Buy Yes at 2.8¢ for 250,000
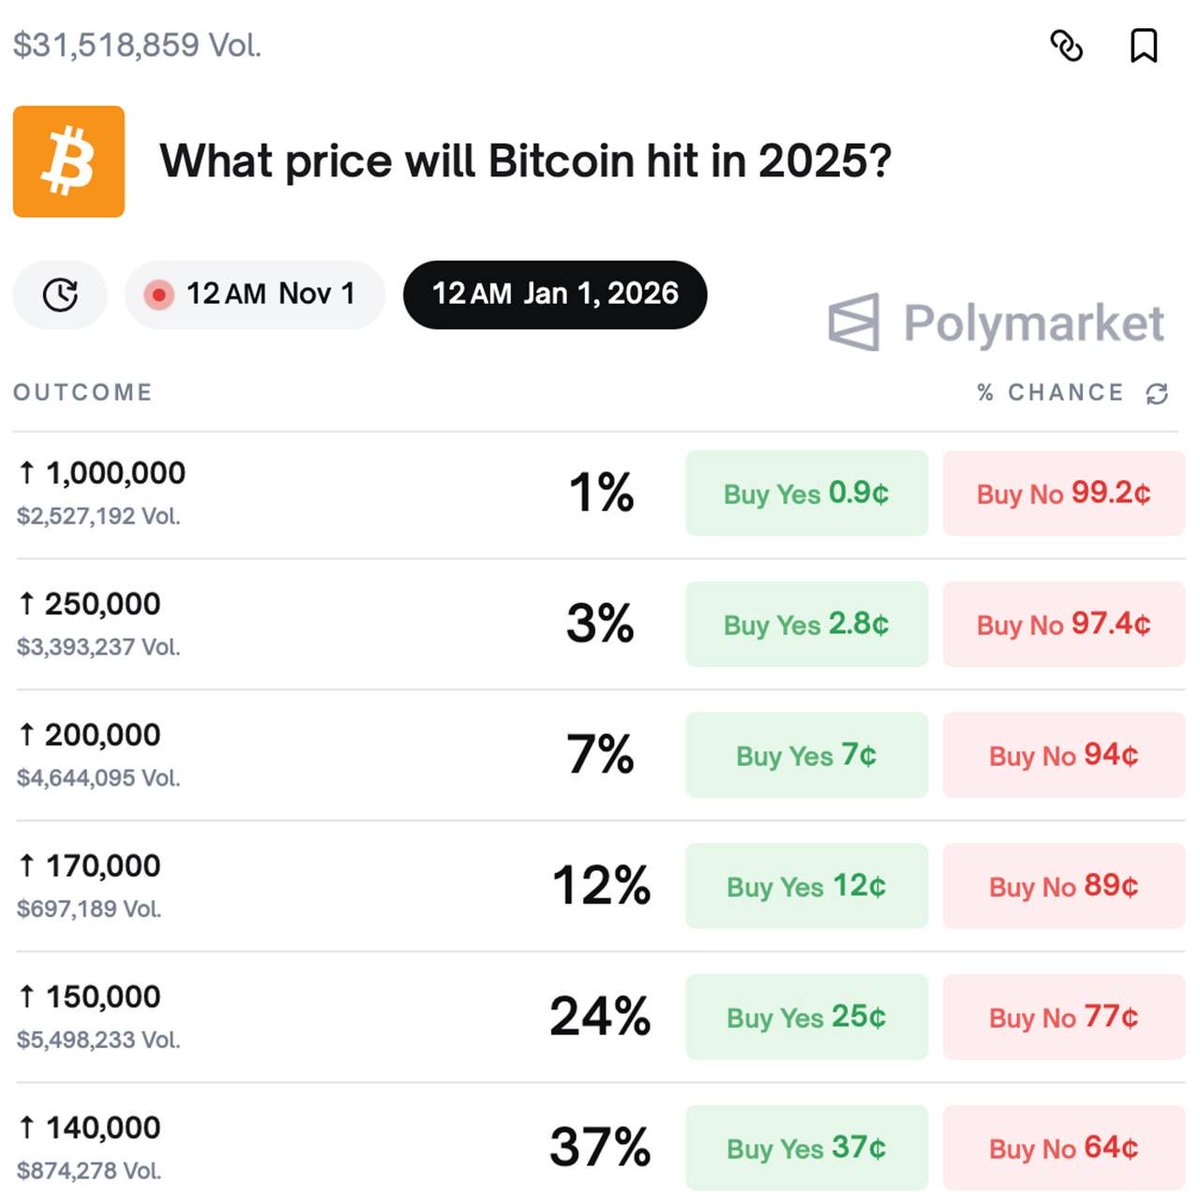The height and width of the screenshot is (1200, 1200). [x=807, y=624]
